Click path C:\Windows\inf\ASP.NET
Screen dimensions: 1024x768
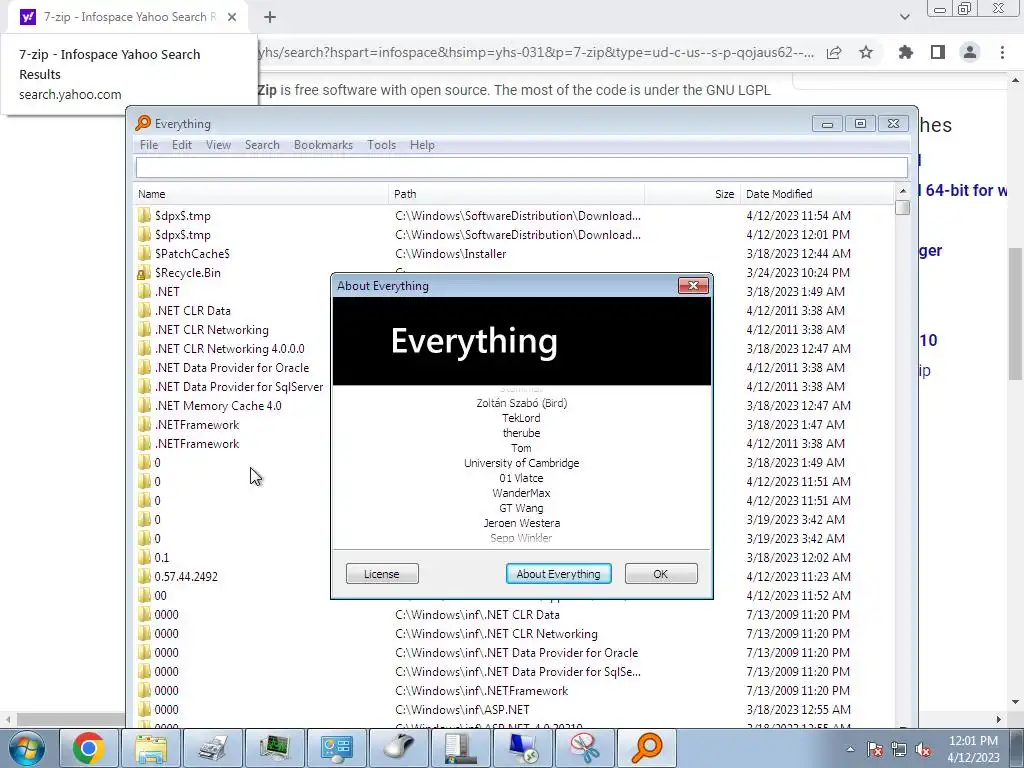coord(462,709)
